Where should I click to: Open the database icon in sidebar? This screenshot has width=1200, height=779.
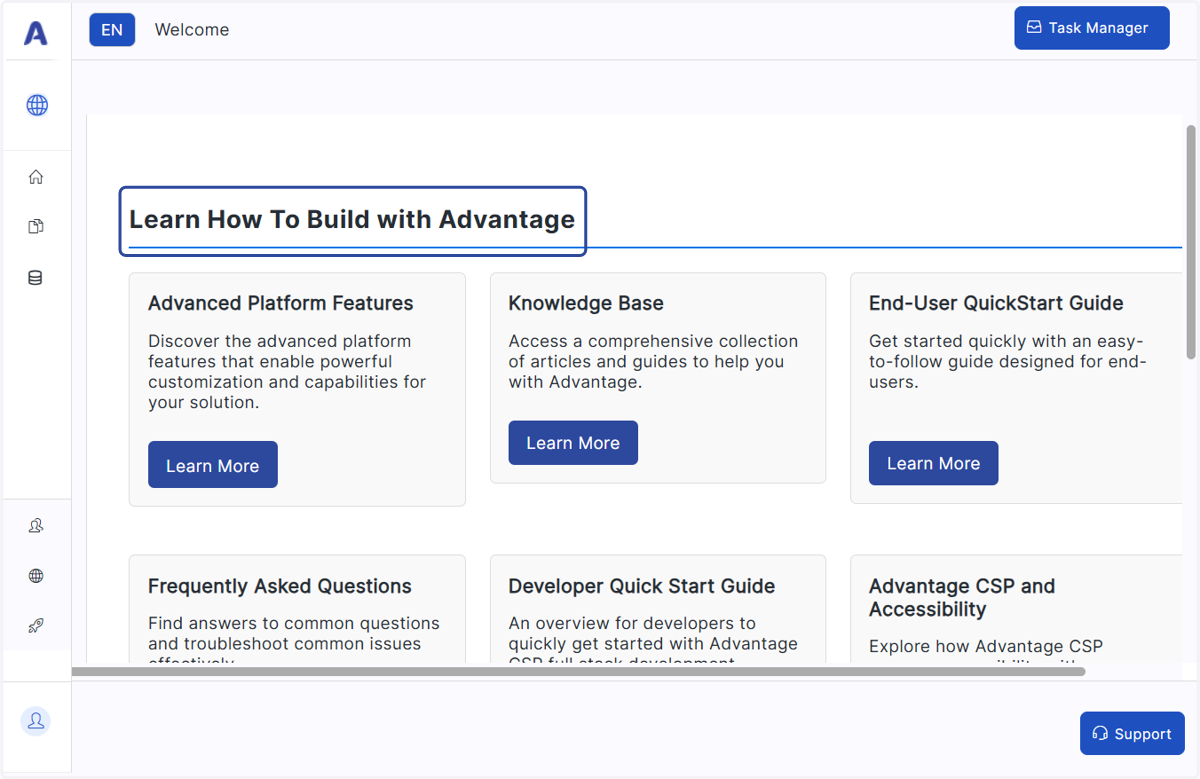click(x=36, y=278)
